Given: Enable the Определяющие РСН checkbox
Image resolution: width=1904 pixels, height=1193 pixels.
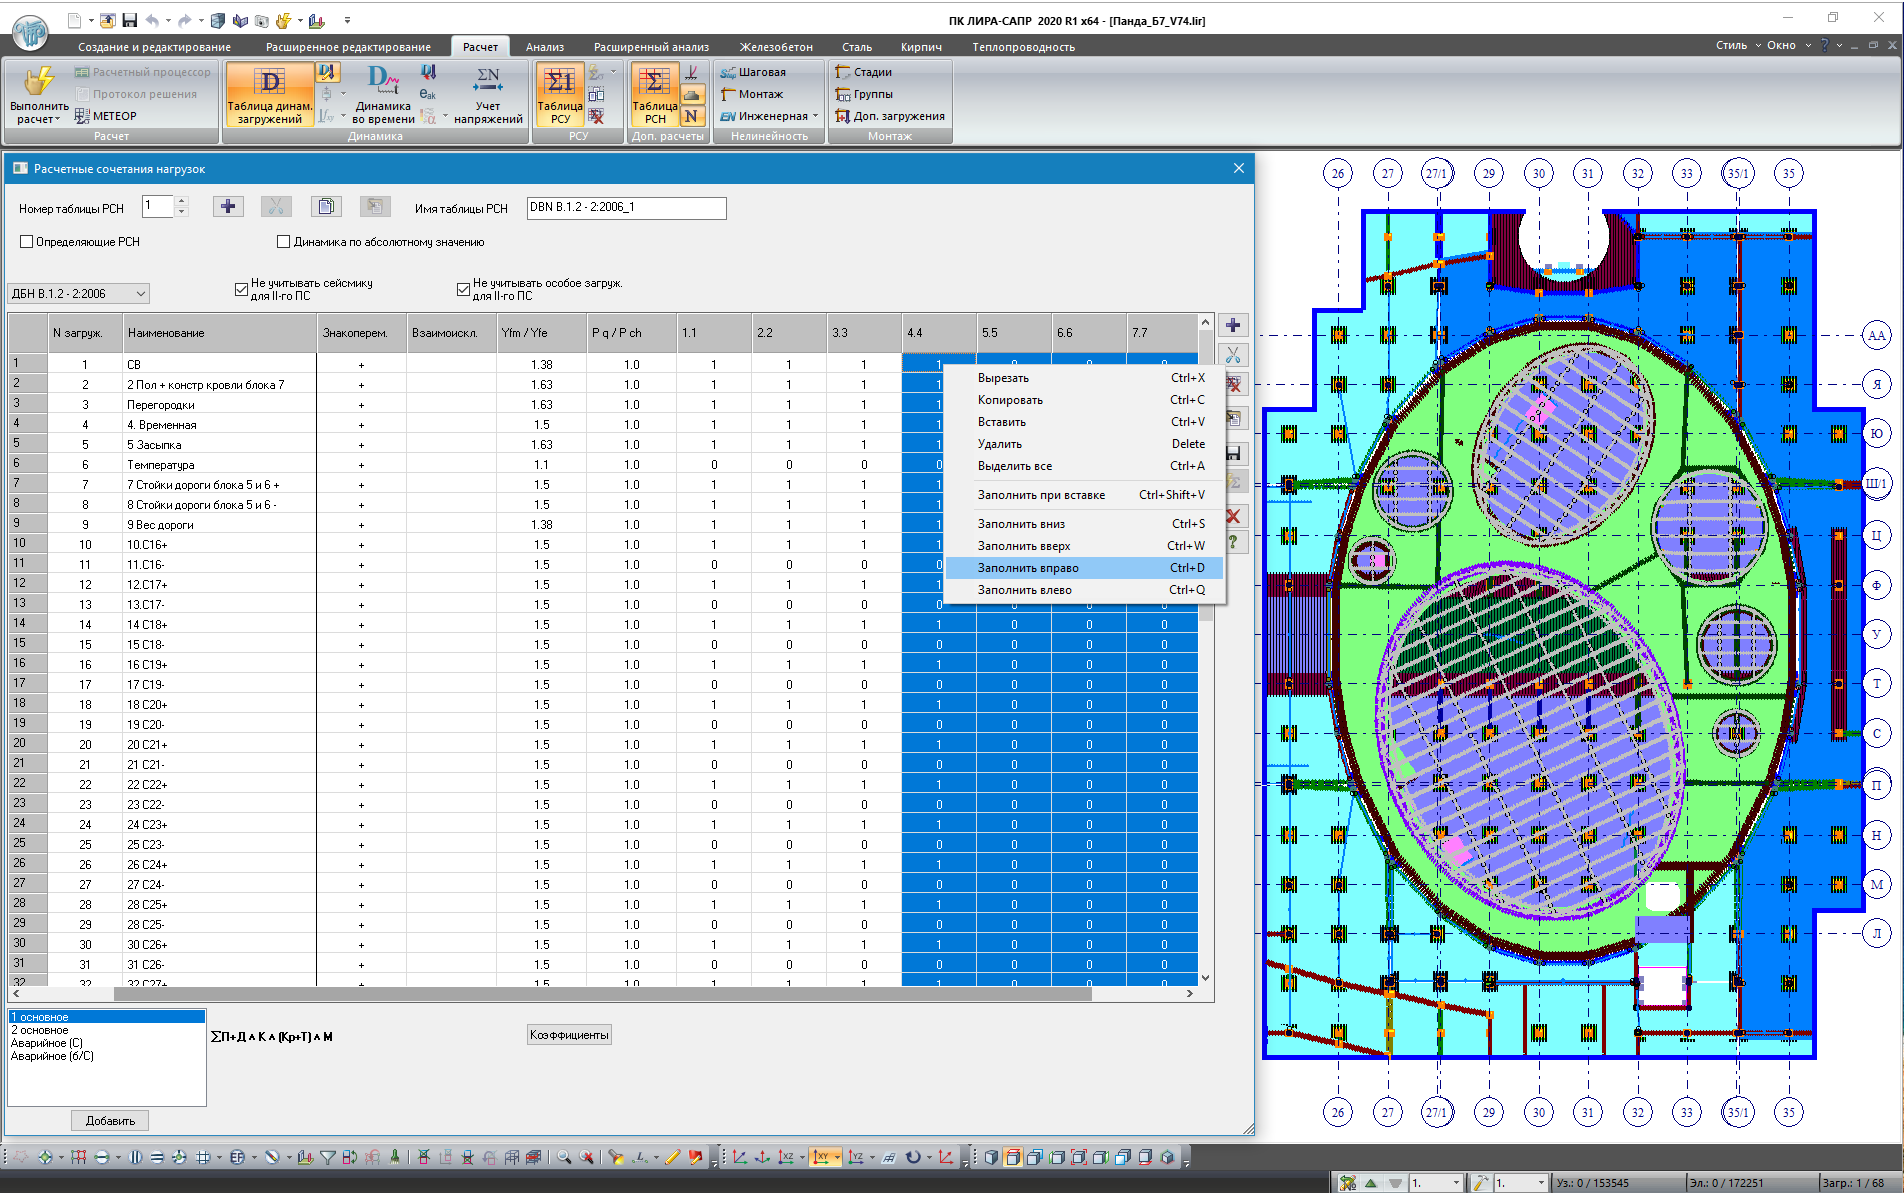Looking at the screenshot, I should tap(27, 242).
